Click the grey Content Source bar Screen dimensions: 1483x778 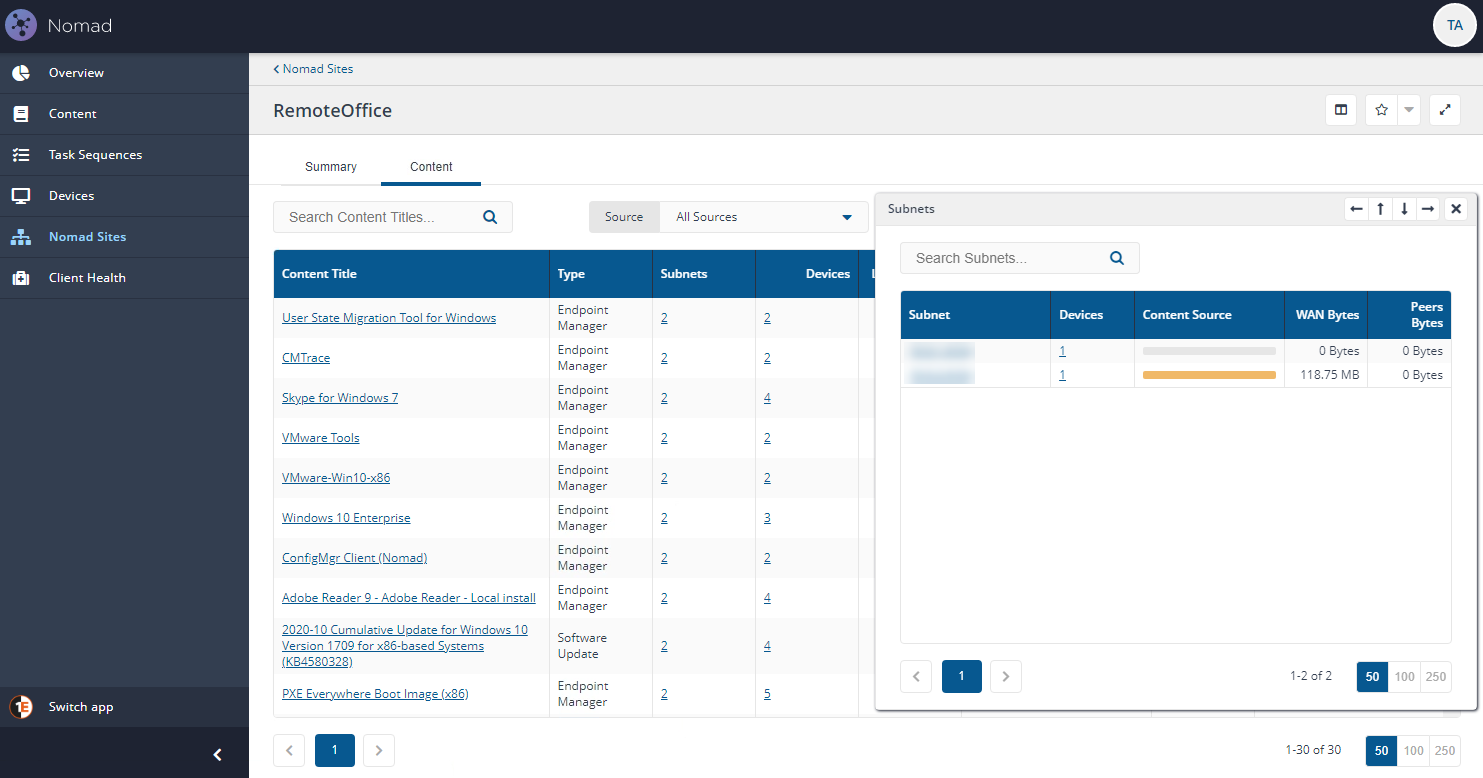(1209, 351)
